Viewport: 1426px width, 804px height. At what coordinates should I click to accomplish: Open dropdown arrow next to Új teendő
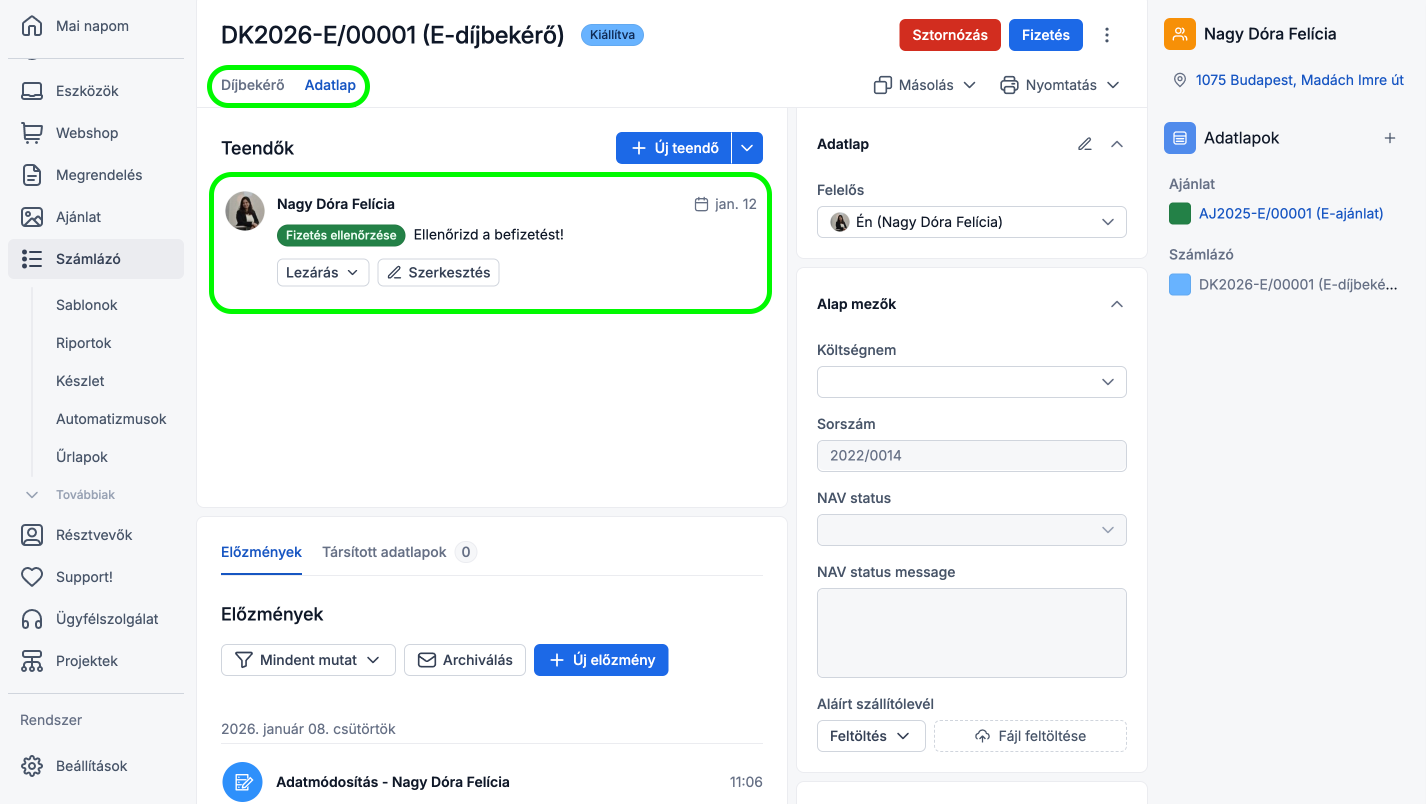748,148
